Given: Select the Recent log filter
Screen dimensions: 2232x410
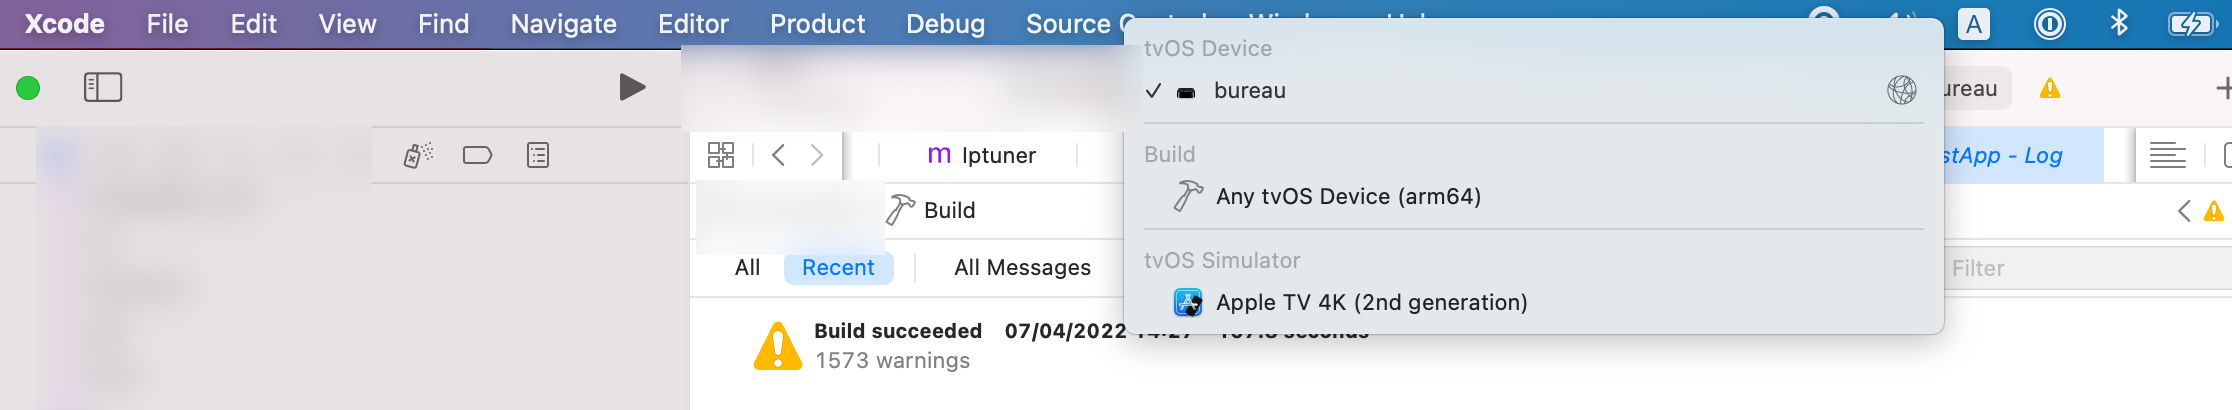Looking at the screenshot, I should [x=838, y=268].
